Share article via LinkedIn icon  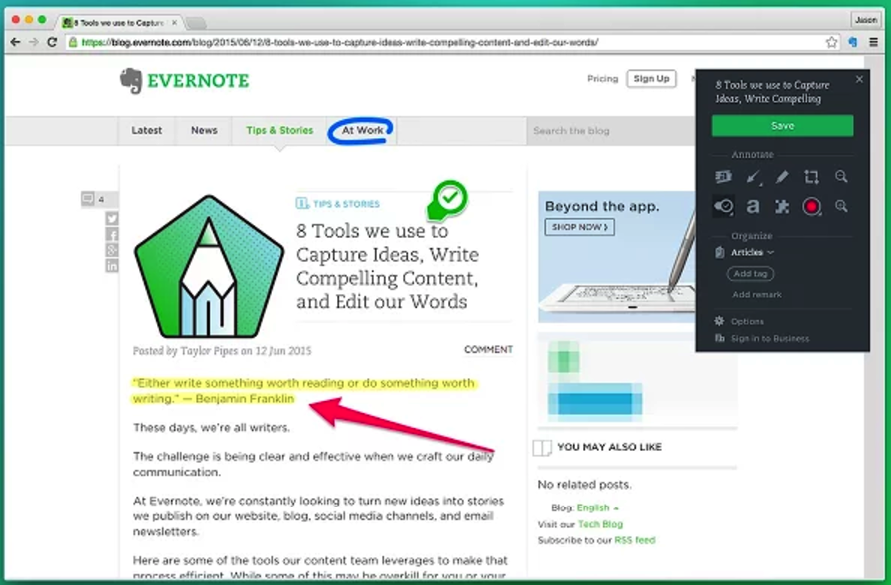[x=112, y=266]
